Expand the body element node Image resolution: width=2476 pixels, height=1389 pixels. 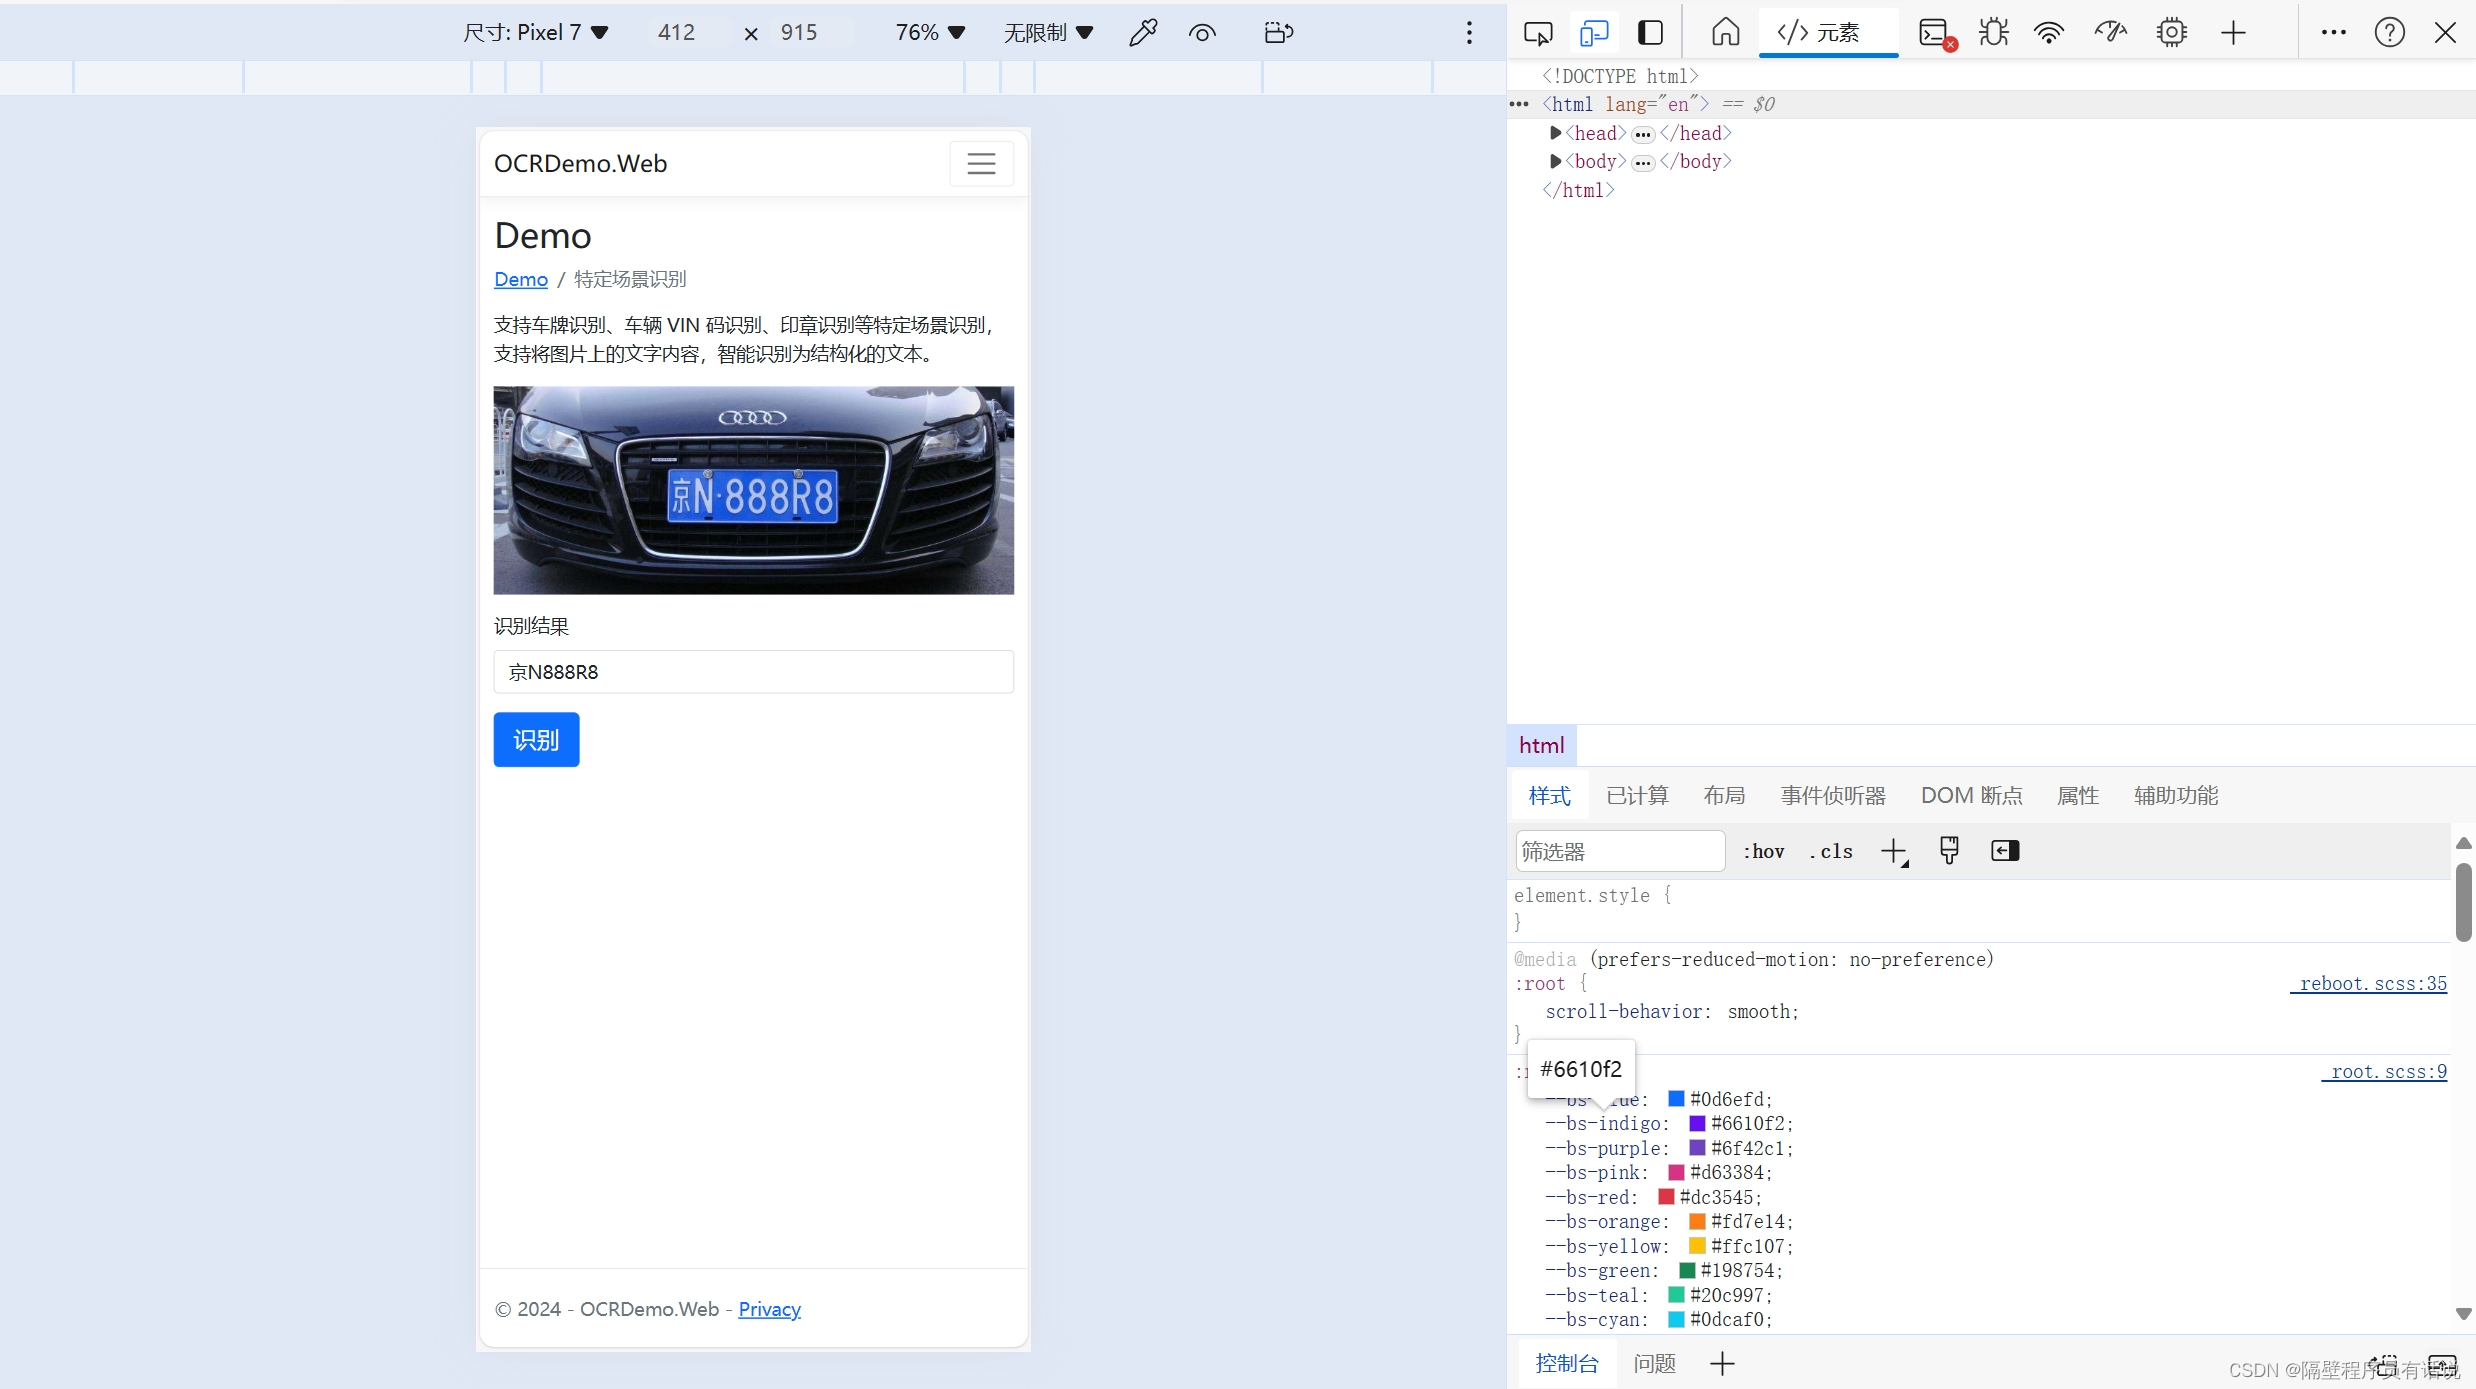pyautogui.click(x=1555, y=161)
